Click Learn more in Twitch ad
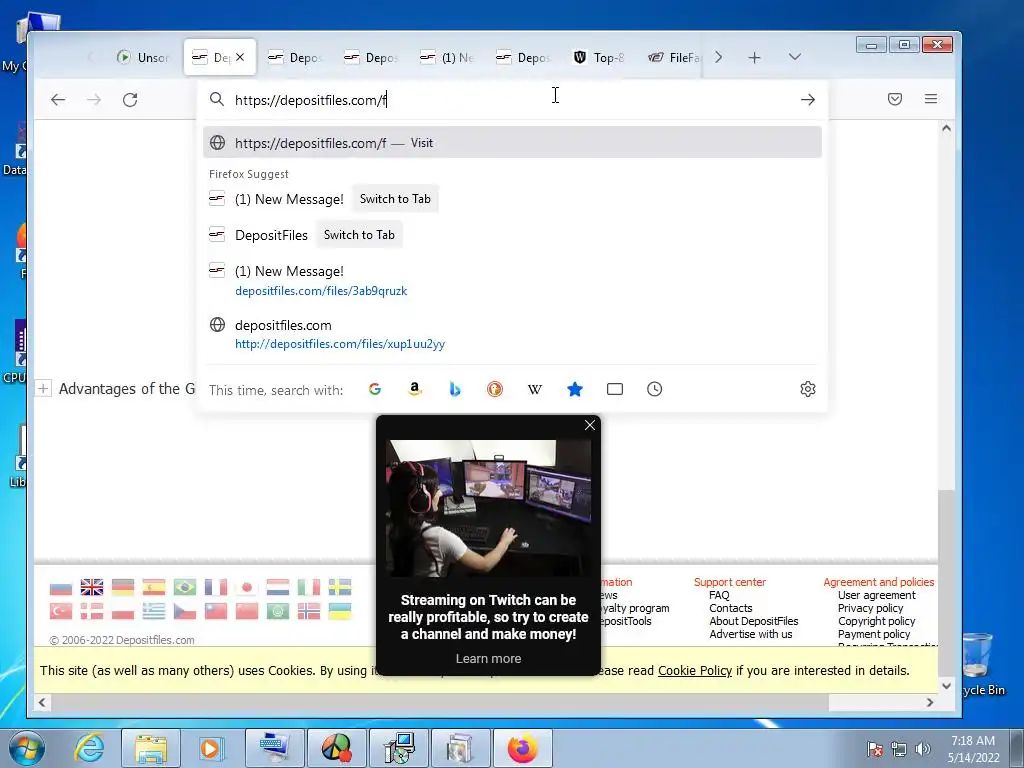Viewport: 1024px width, 768px height. point(488,658)
